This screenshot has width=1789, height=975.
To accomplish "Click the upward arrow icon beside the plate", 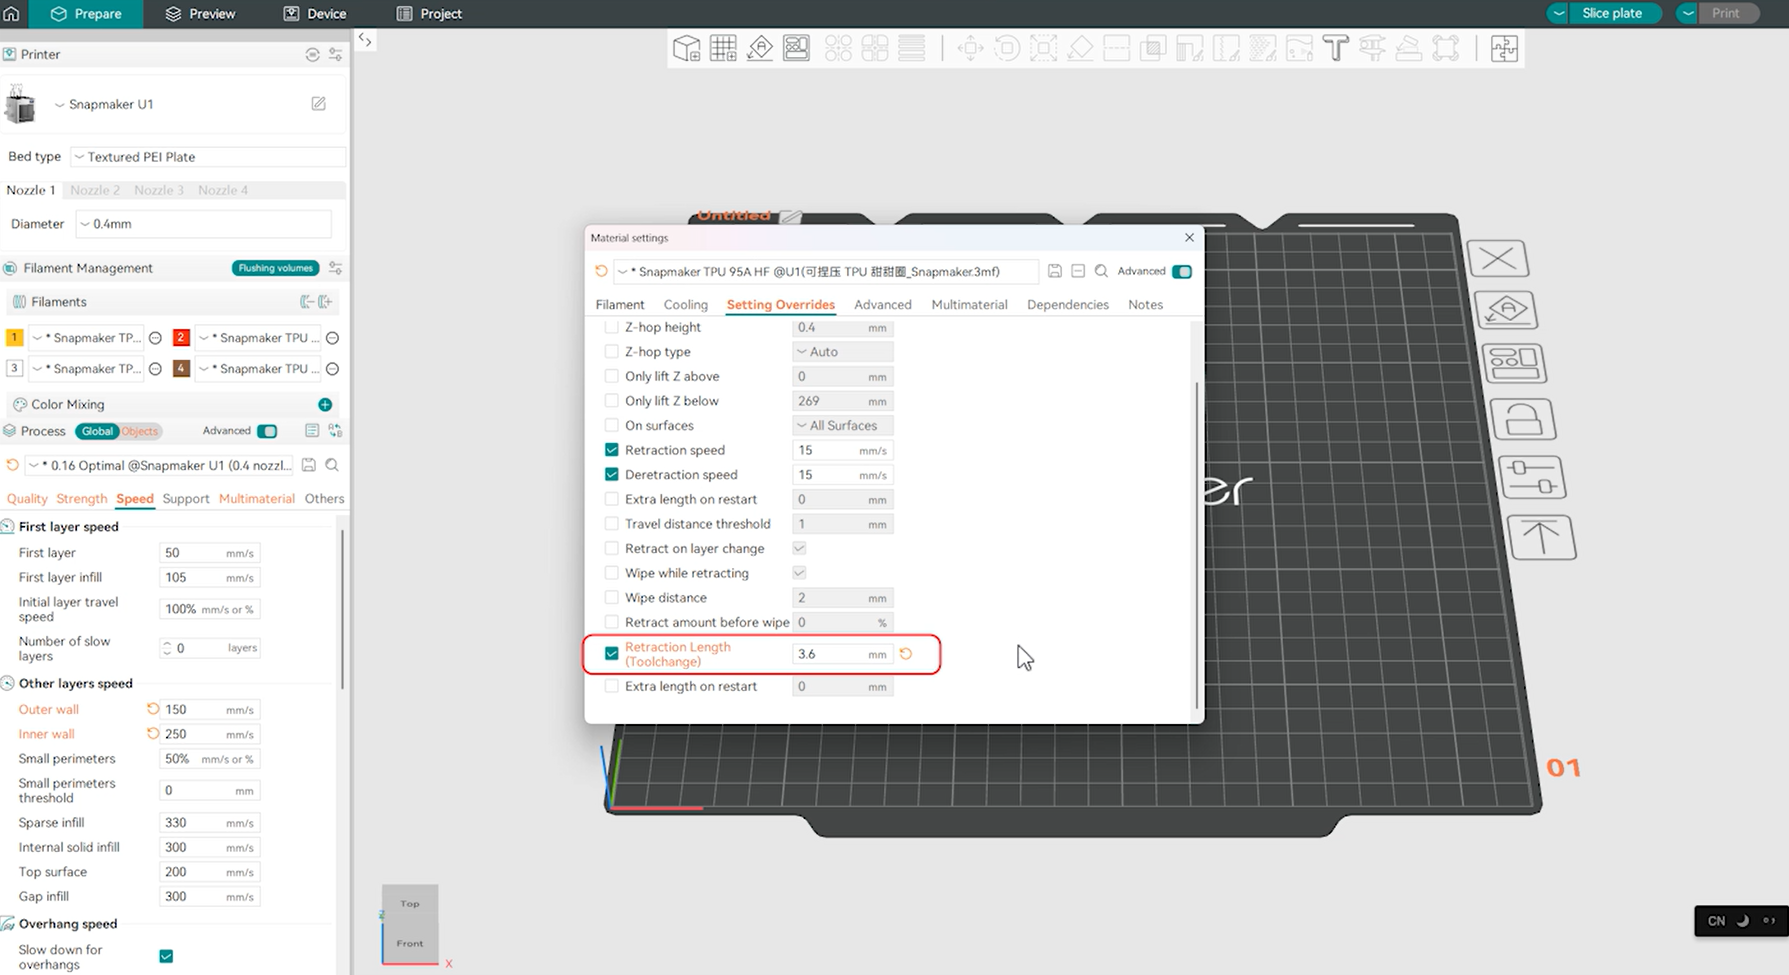I will click(1542, 537).
